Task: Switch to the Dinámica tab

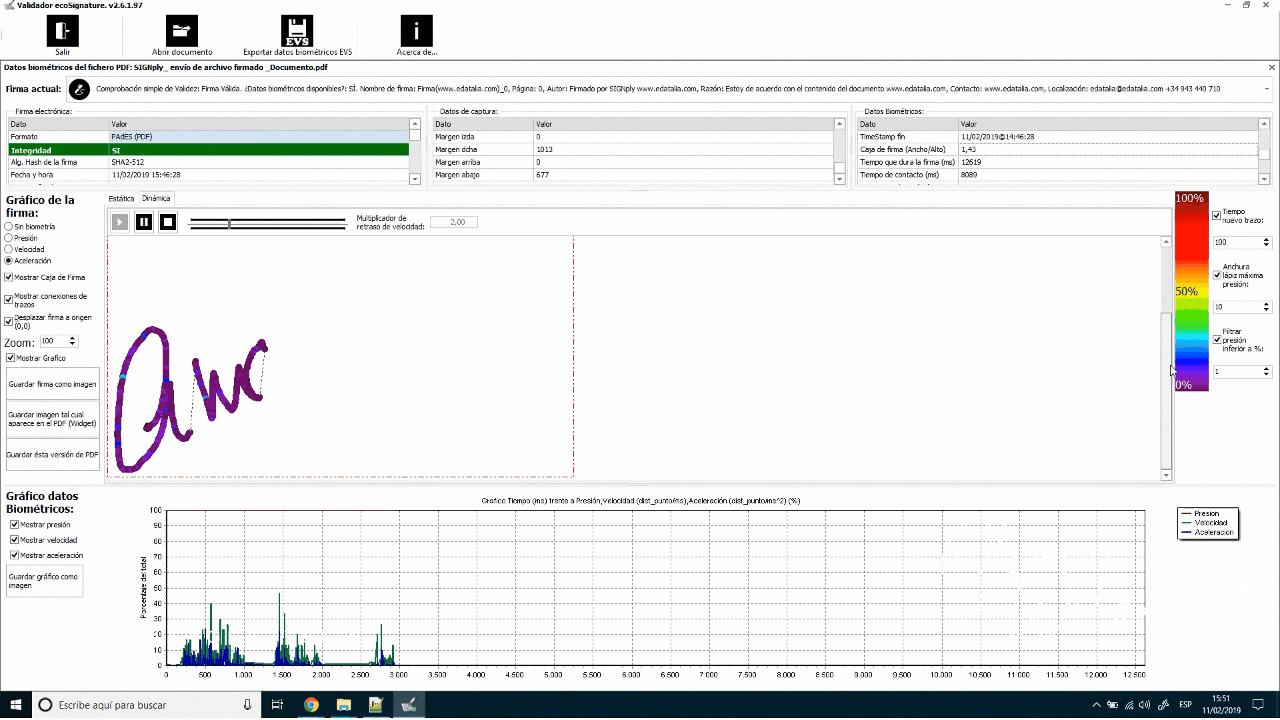Action: [x=156, y=198]
